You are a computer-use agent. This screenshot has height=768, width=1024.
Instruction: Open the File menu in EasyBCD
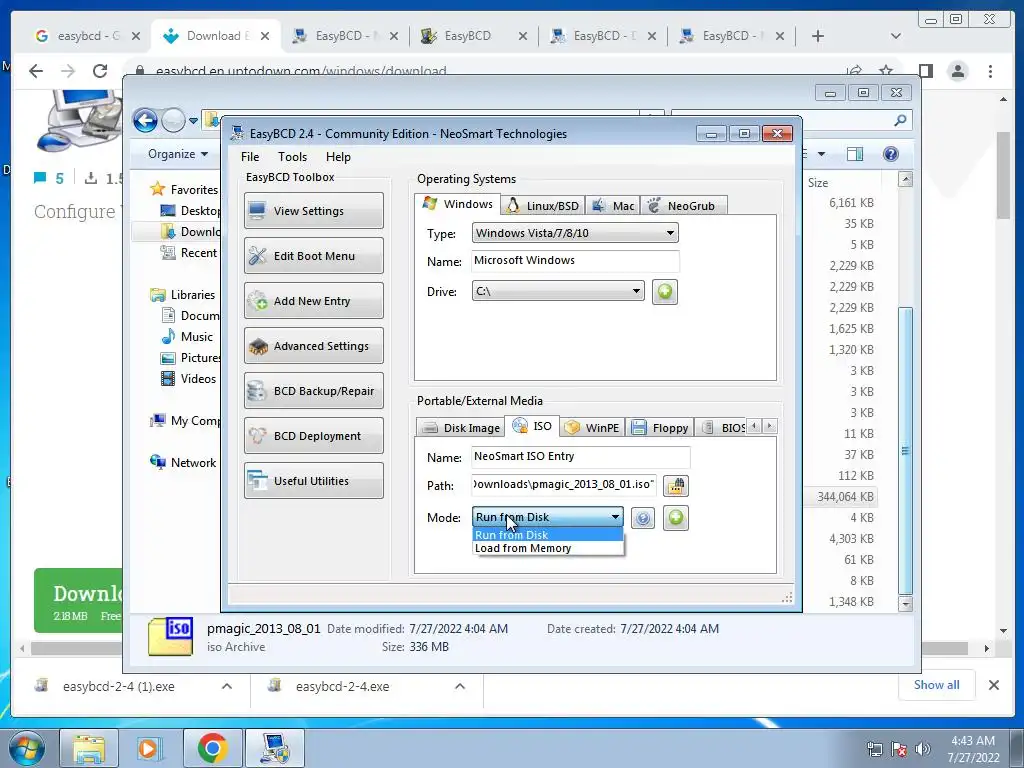[249, 157]
